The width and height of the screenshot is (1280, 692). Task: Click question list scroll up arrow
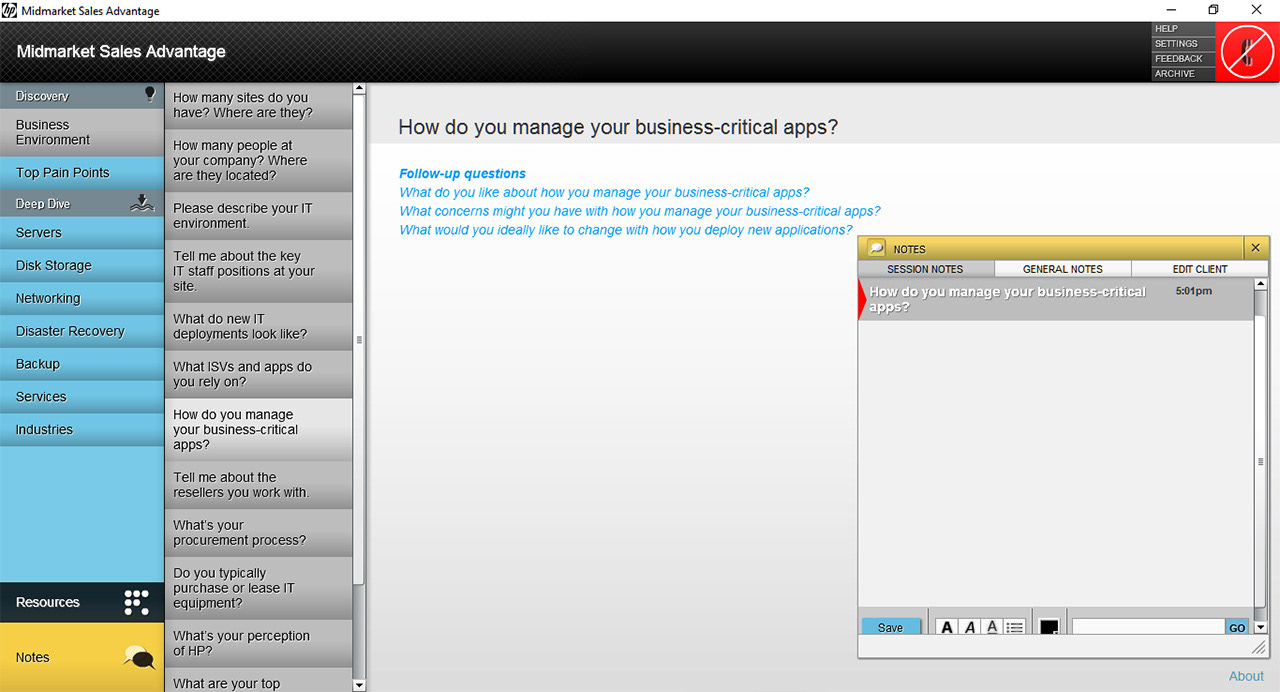coord(360,89)
